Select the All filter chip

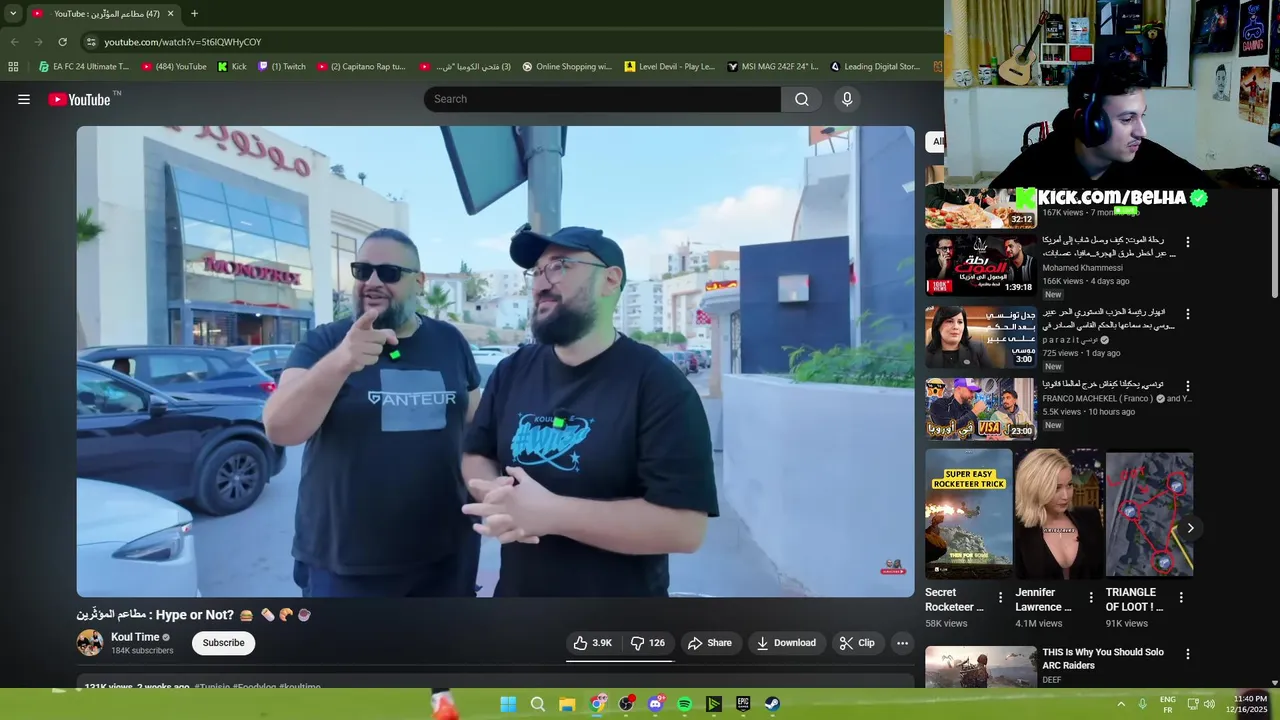point(937,142)
